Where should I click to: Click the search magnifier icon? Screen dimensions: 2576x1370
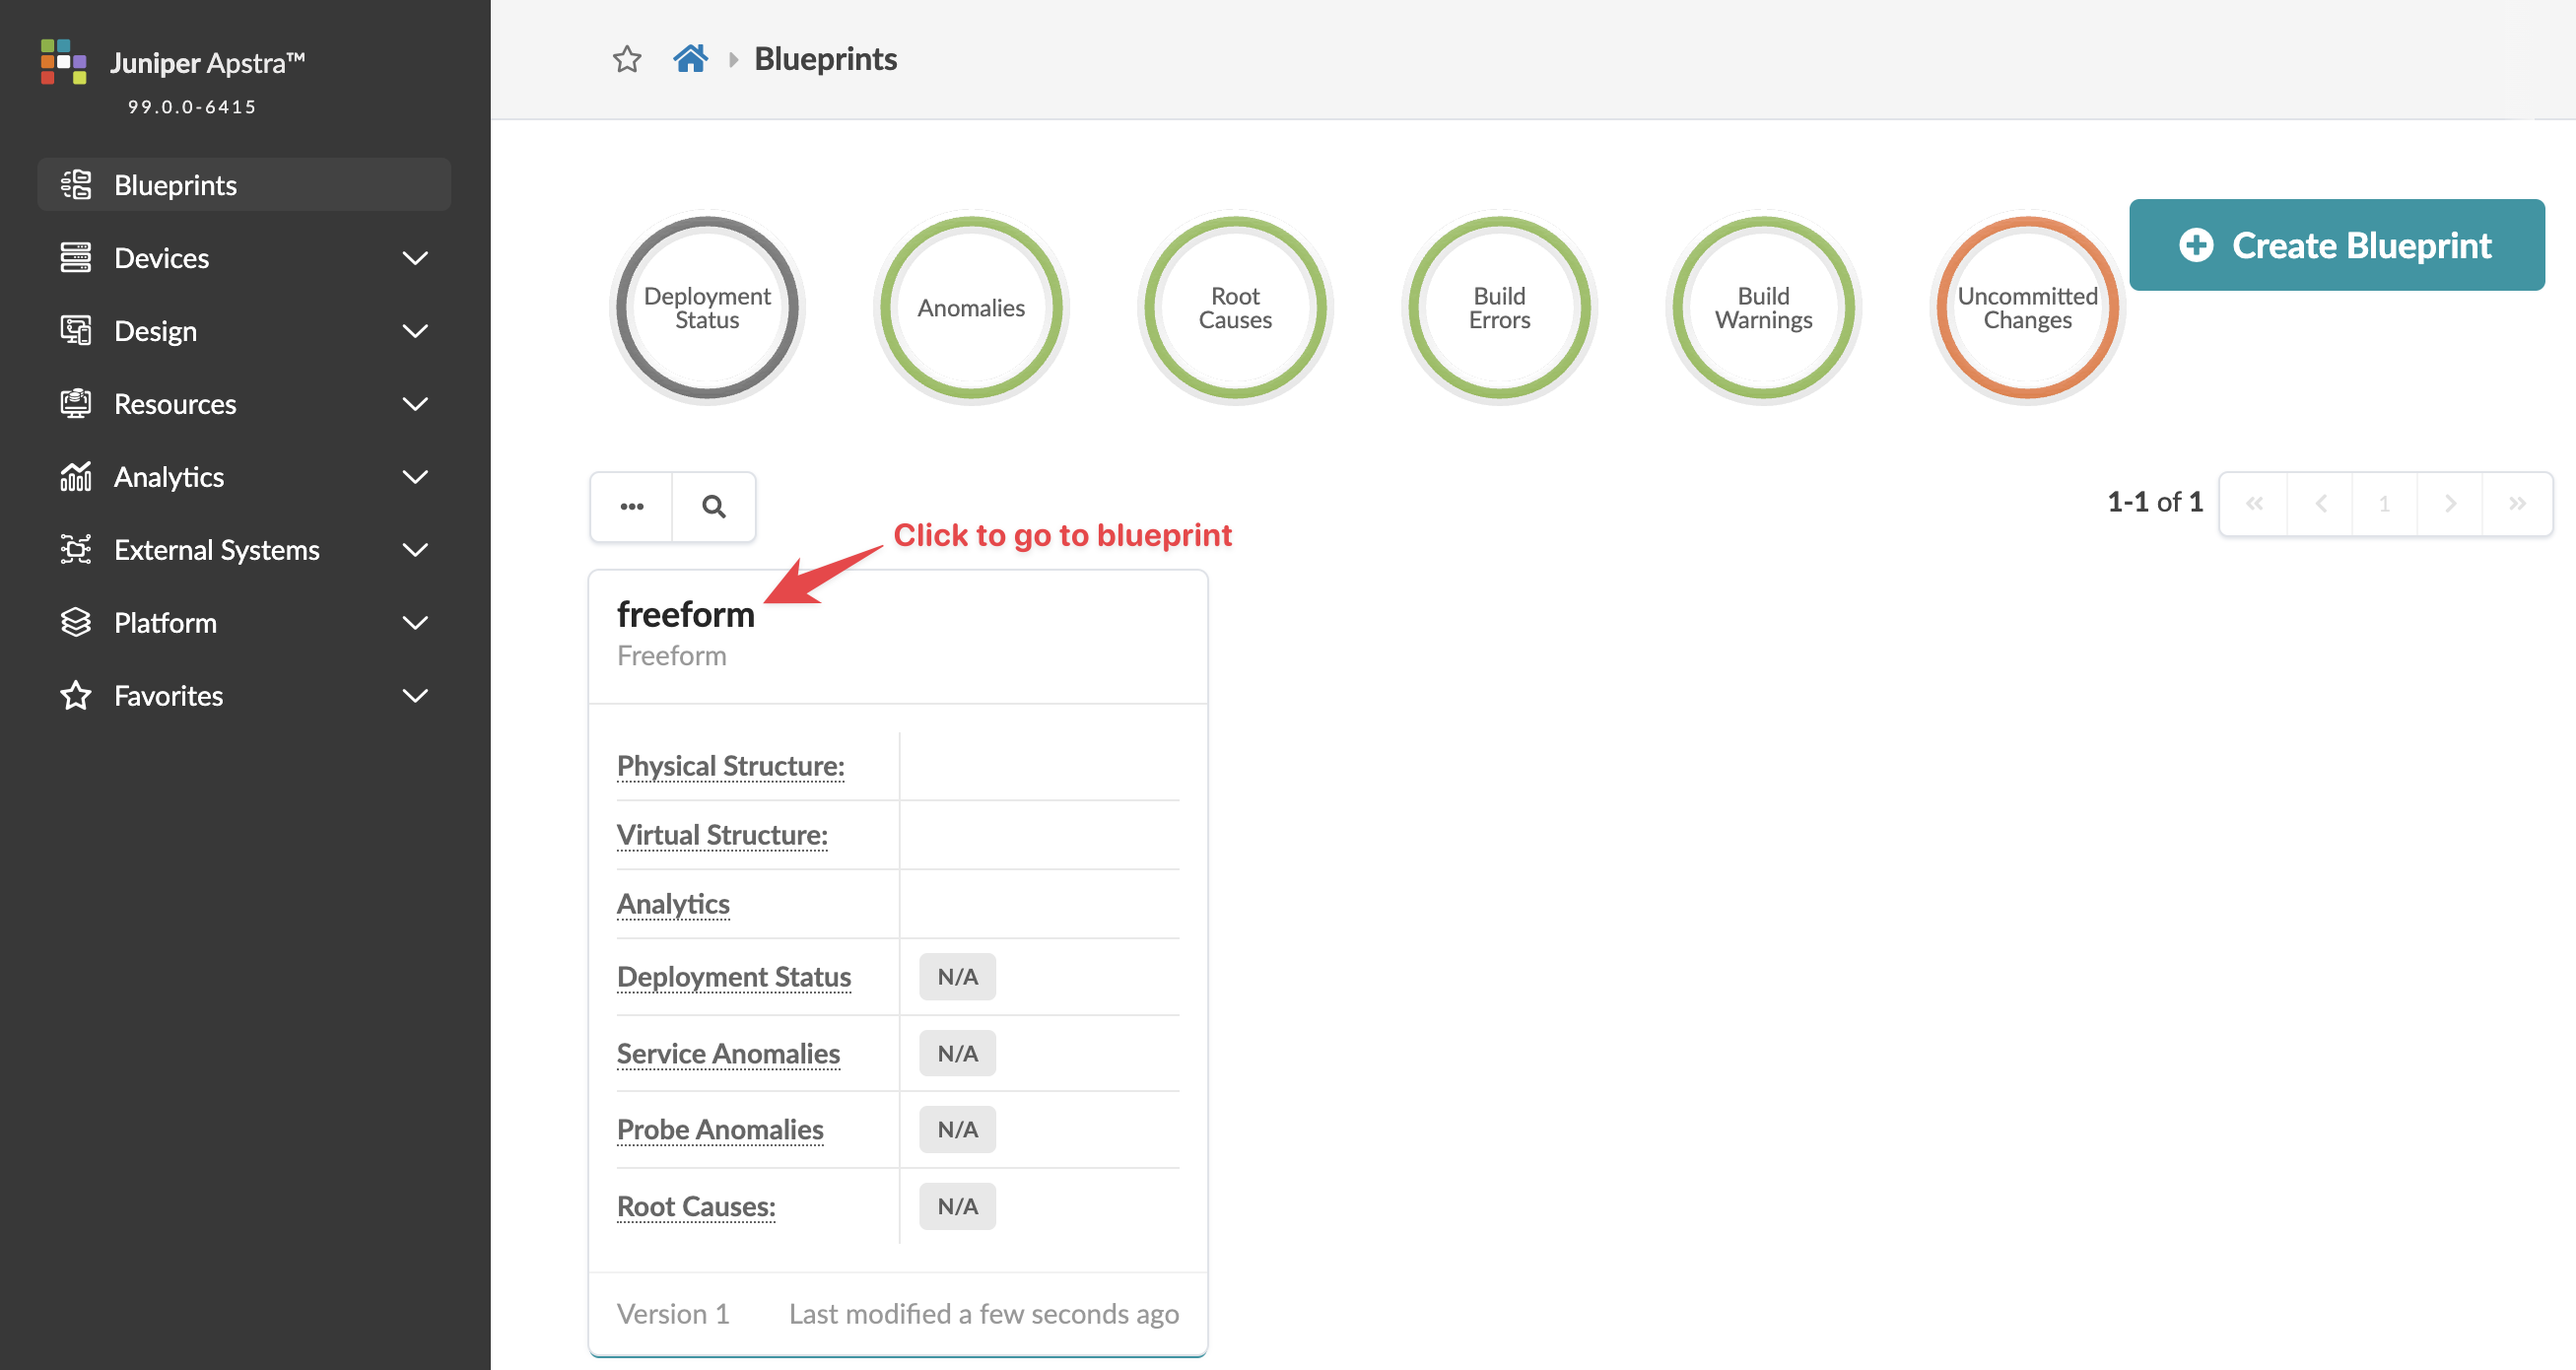pos(713,506)
